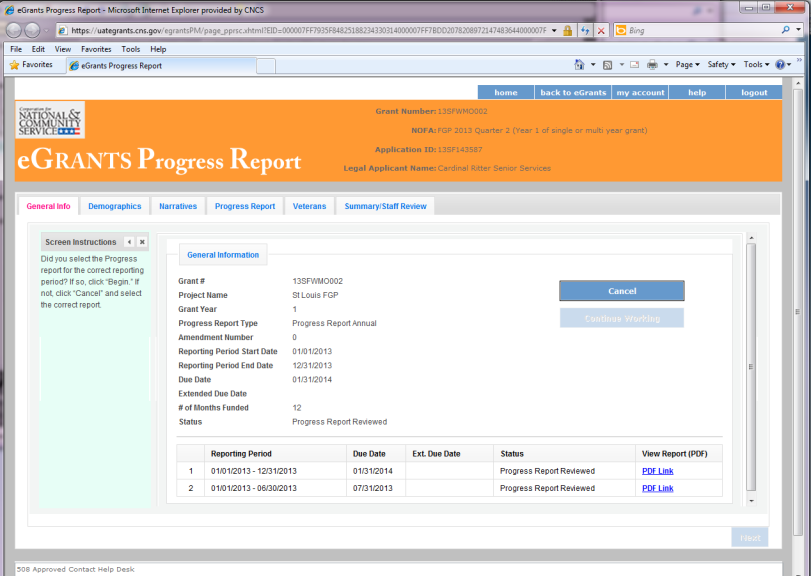Image resolution: width=811 pixels, height=576 pixels.
Task: Click the Cancel button
Action: (x=621, y=291)
